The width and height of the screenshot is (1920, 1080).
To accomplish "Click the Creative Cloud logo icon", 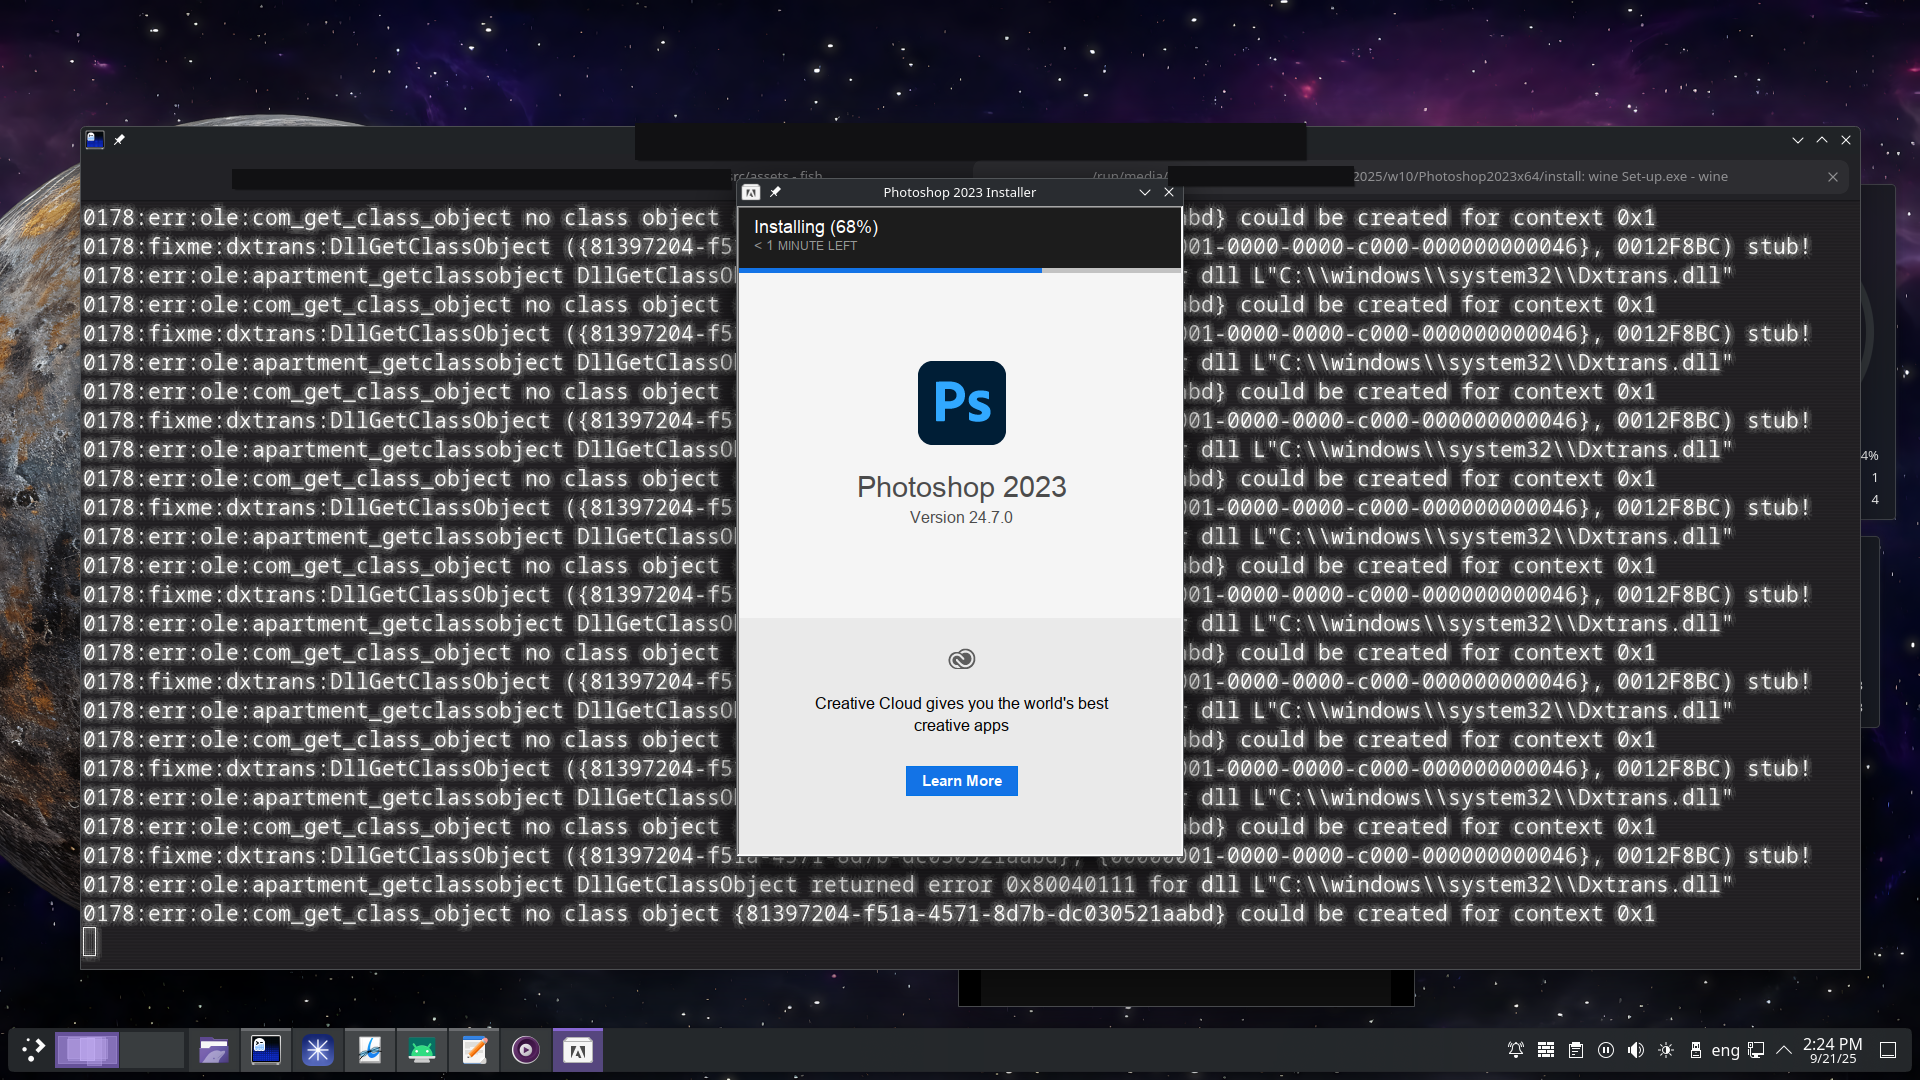I will pyautogui.click(x=961, y=659).
